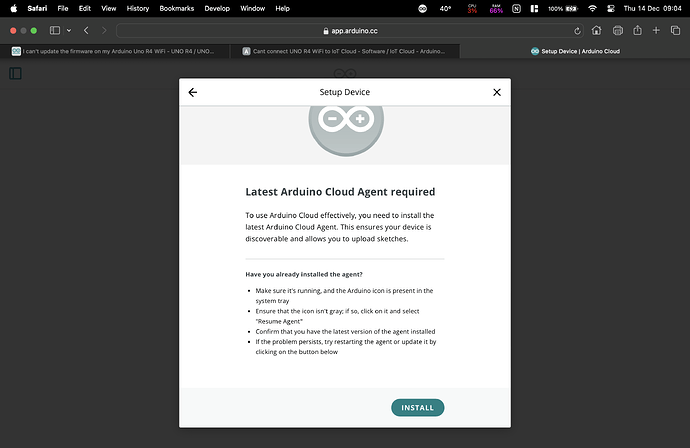Click 'Latest Arduino Cloud Agent required' heading
690x448 pixels.
(340, 192)
